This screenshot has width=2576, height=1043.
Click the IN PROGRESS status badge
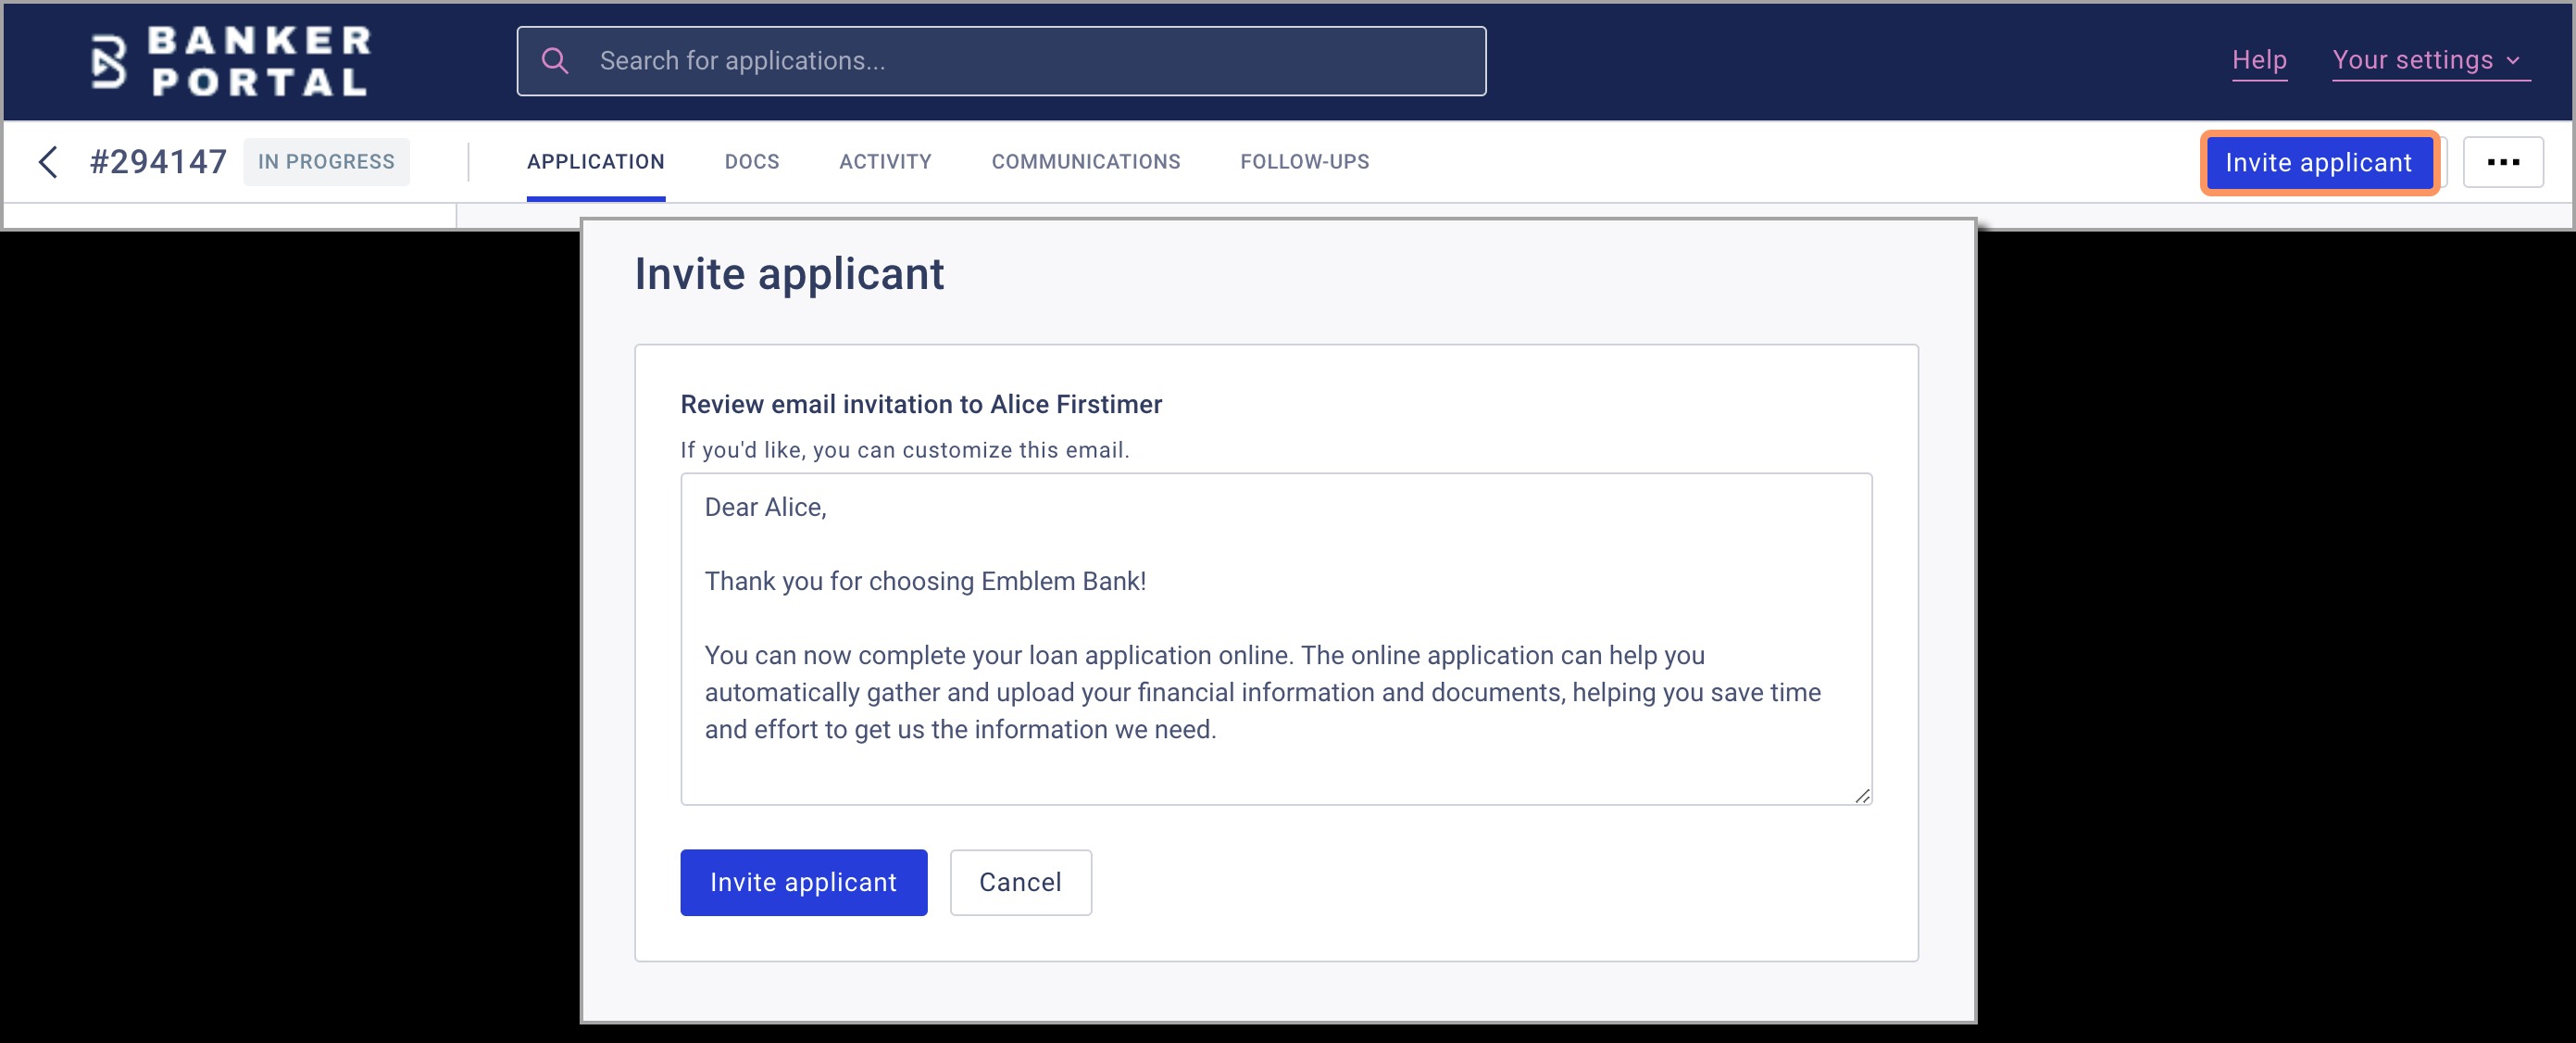click(x=326, y=162)
